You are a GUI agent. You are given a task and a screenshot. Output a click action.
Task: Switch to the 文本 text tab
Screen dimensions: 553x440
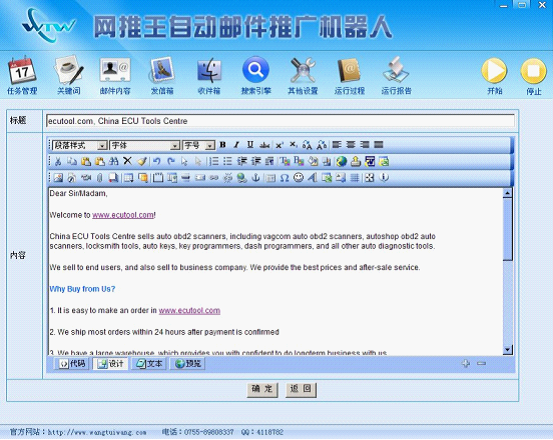click(x=149, y=363)
